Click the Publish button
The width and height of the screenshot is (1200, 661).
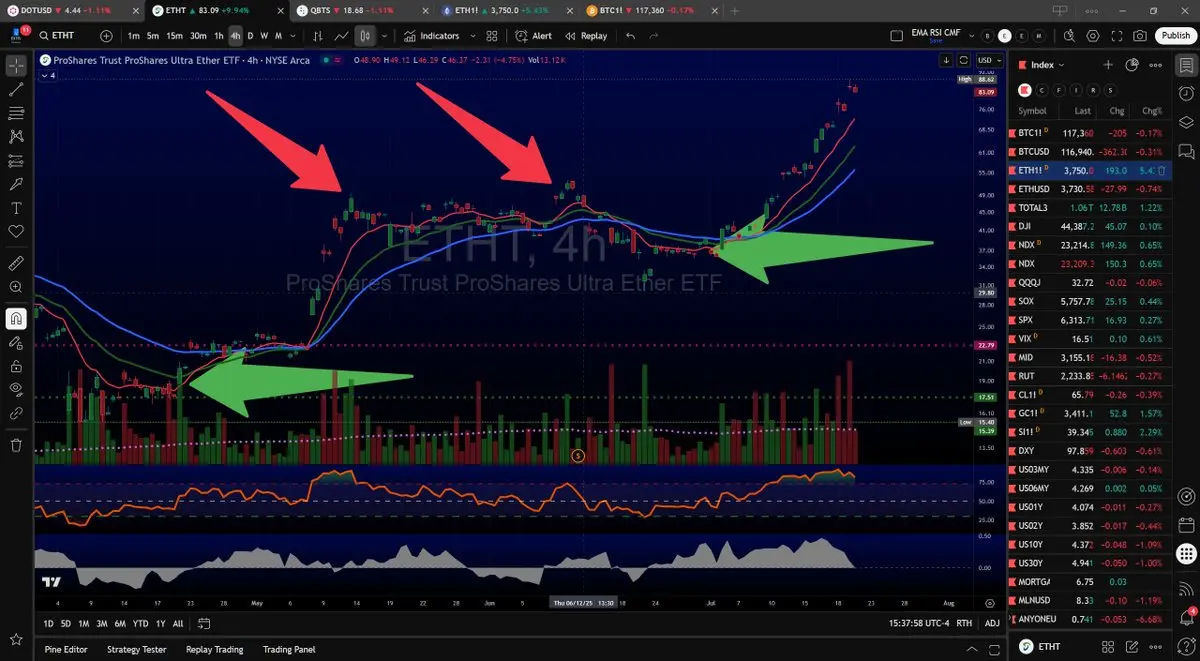pos(1175,36)
